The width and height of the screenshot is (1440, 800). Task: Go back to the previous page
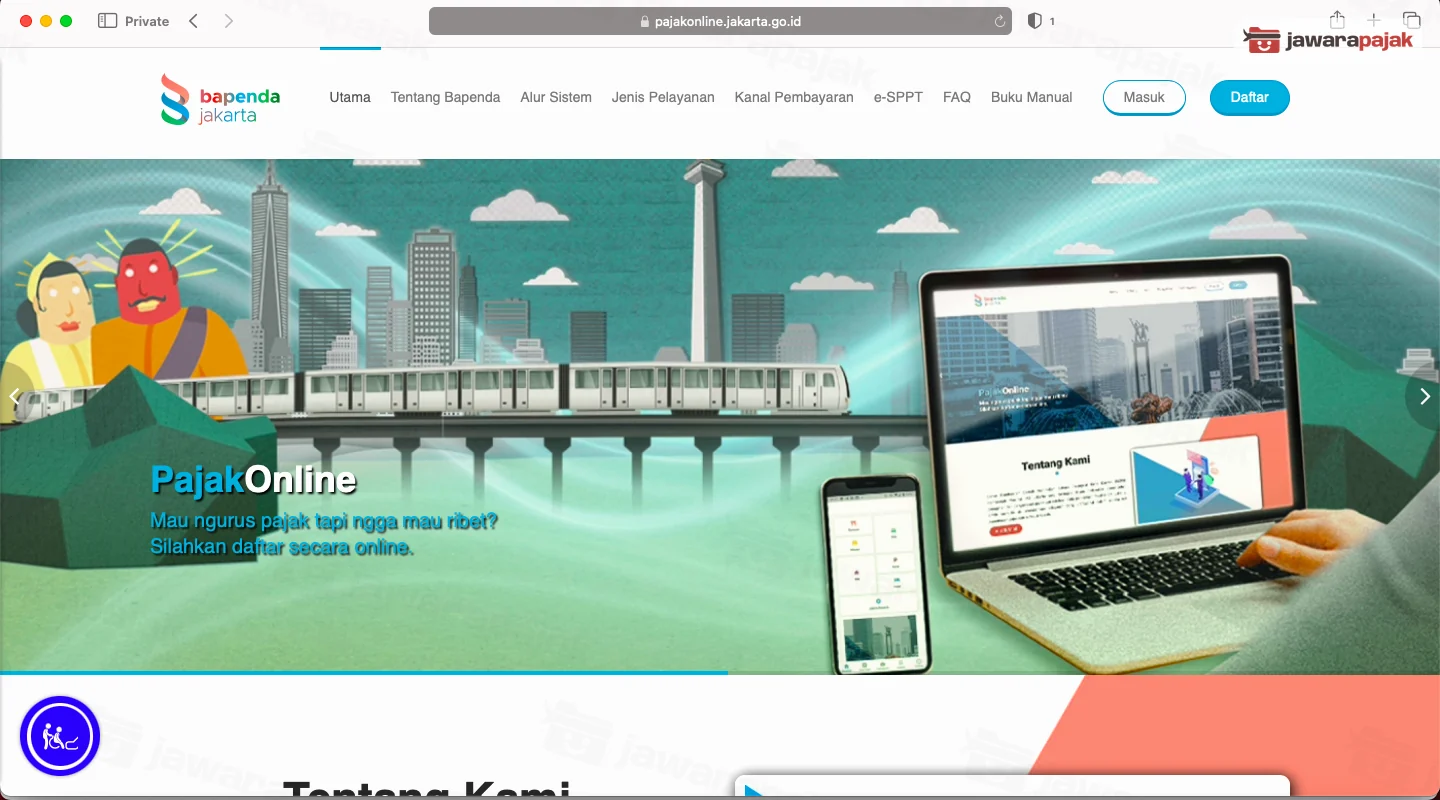tap(194, 21)
